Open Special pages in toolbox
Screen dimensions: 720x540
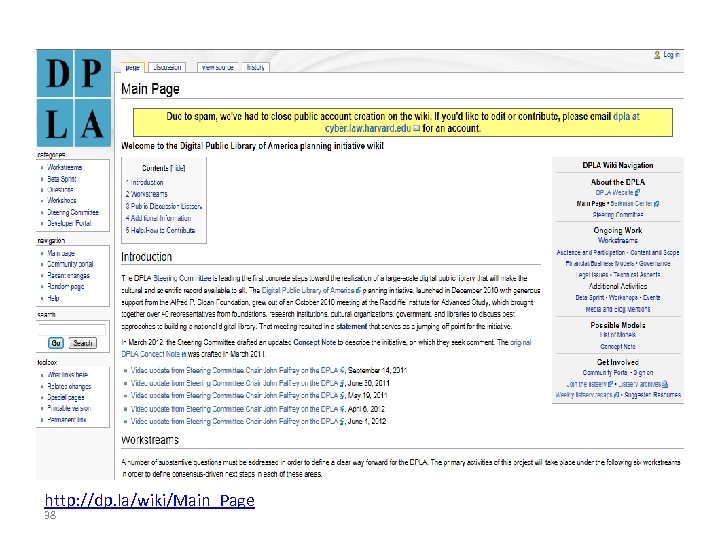click(66, 398)
